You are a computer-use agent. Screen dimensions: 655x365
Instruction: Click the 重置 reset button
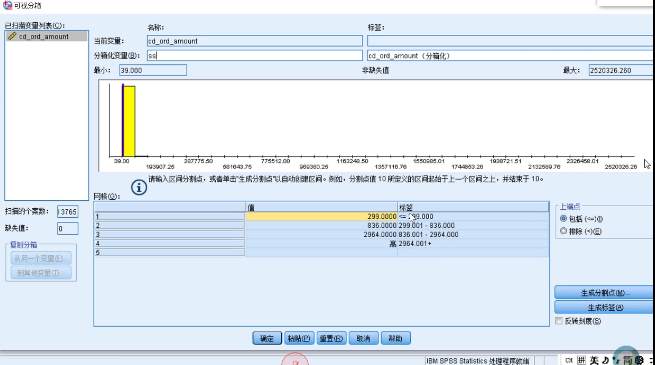[x=331, y=338]
